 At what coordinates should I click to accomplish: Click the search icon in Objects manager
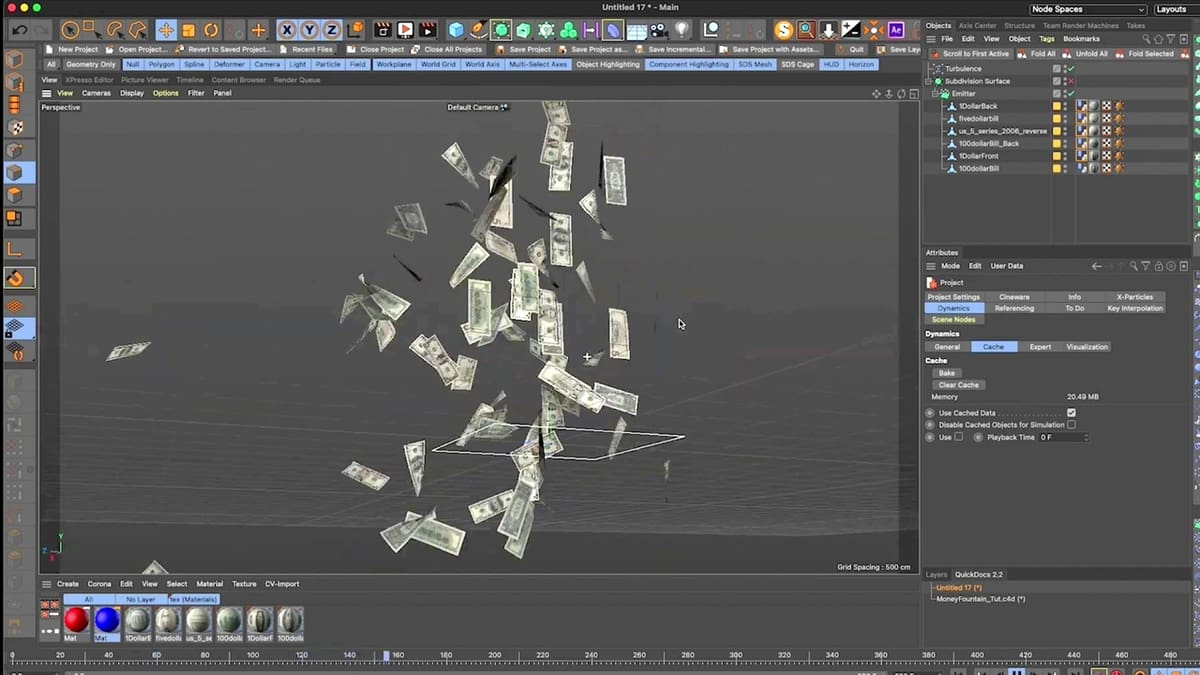click(x=1148, y=39)
